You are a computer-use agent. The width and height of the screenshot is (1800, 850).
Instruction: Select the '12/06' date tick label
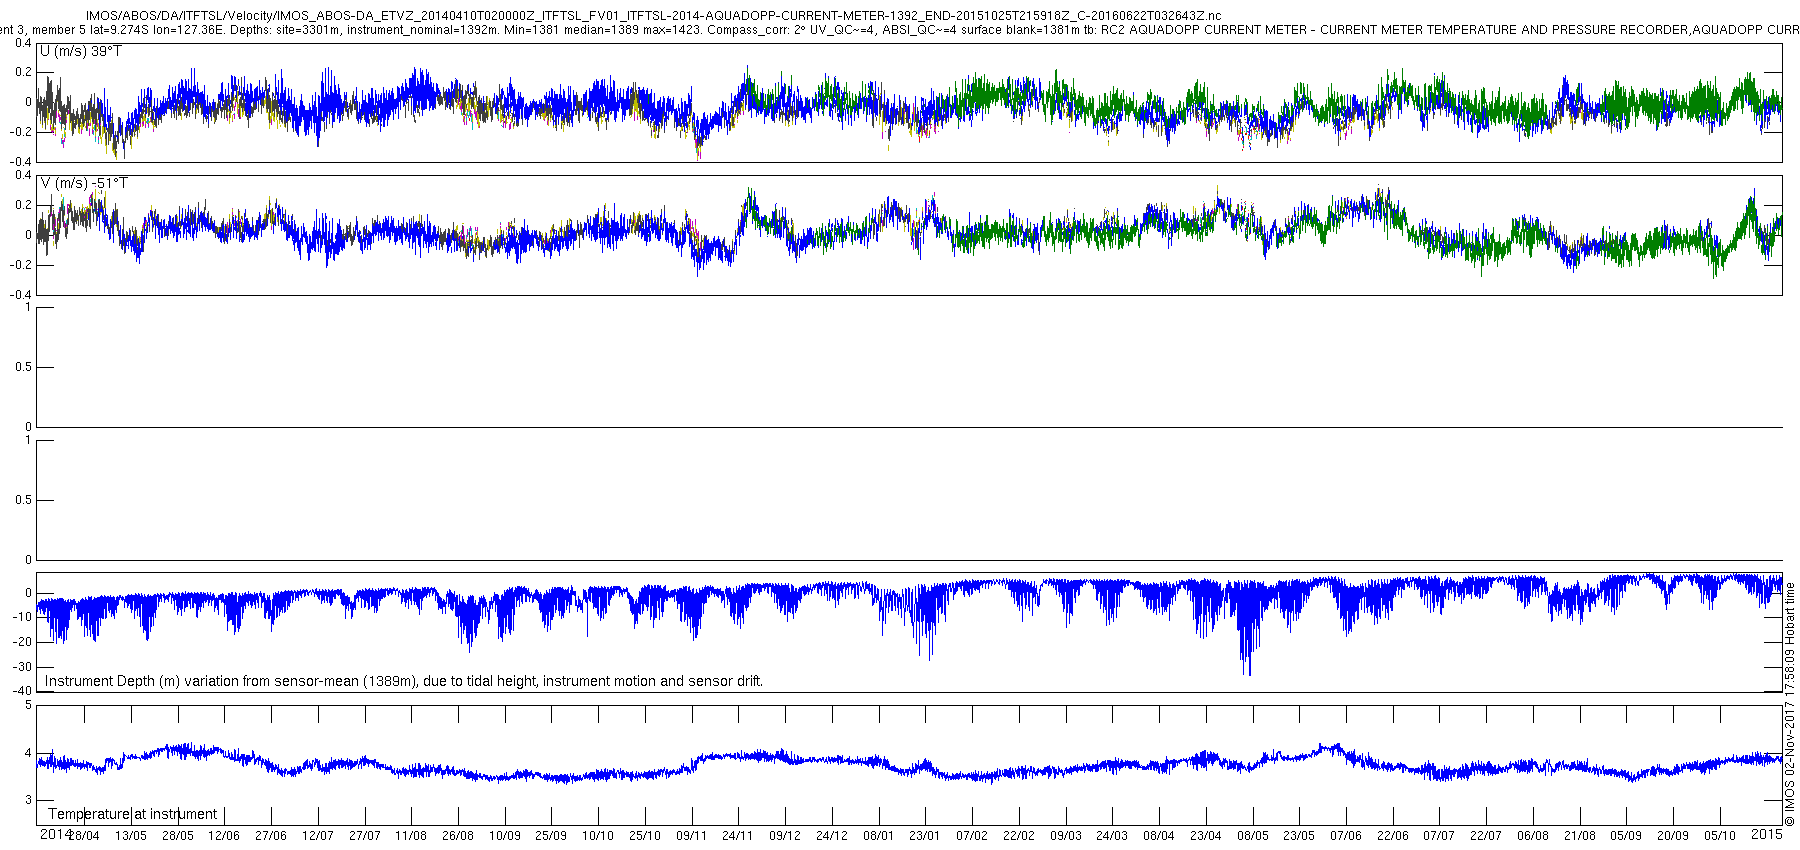224,836
